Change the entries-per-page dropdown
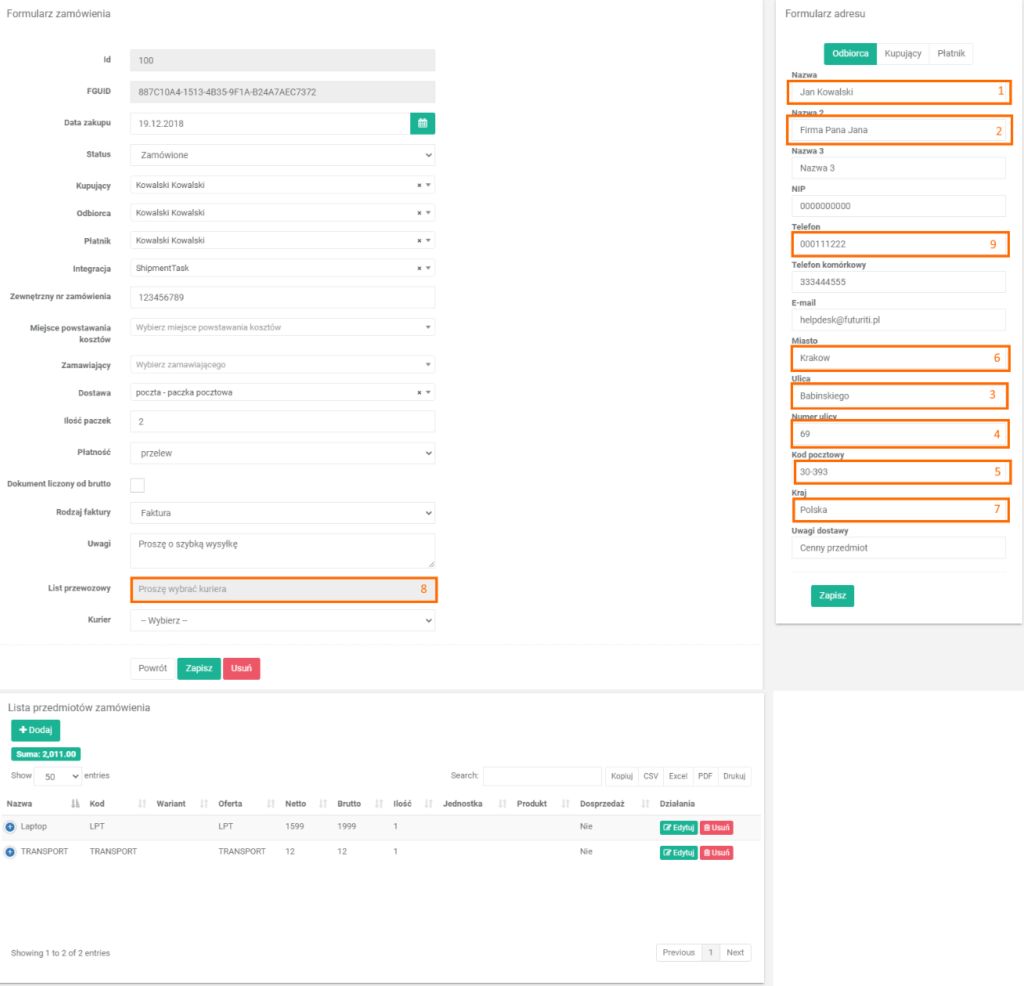Viewport: 1024px width, 986px height. 59,776
